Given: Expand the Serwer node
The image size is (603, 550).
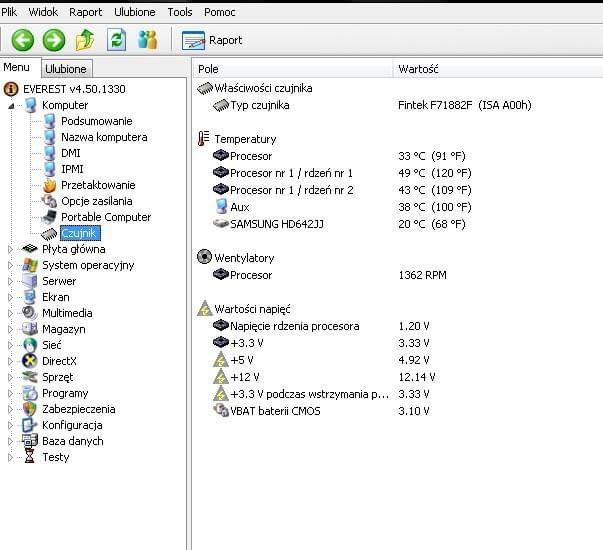Looking at the screenshot, I should (10, 281).
